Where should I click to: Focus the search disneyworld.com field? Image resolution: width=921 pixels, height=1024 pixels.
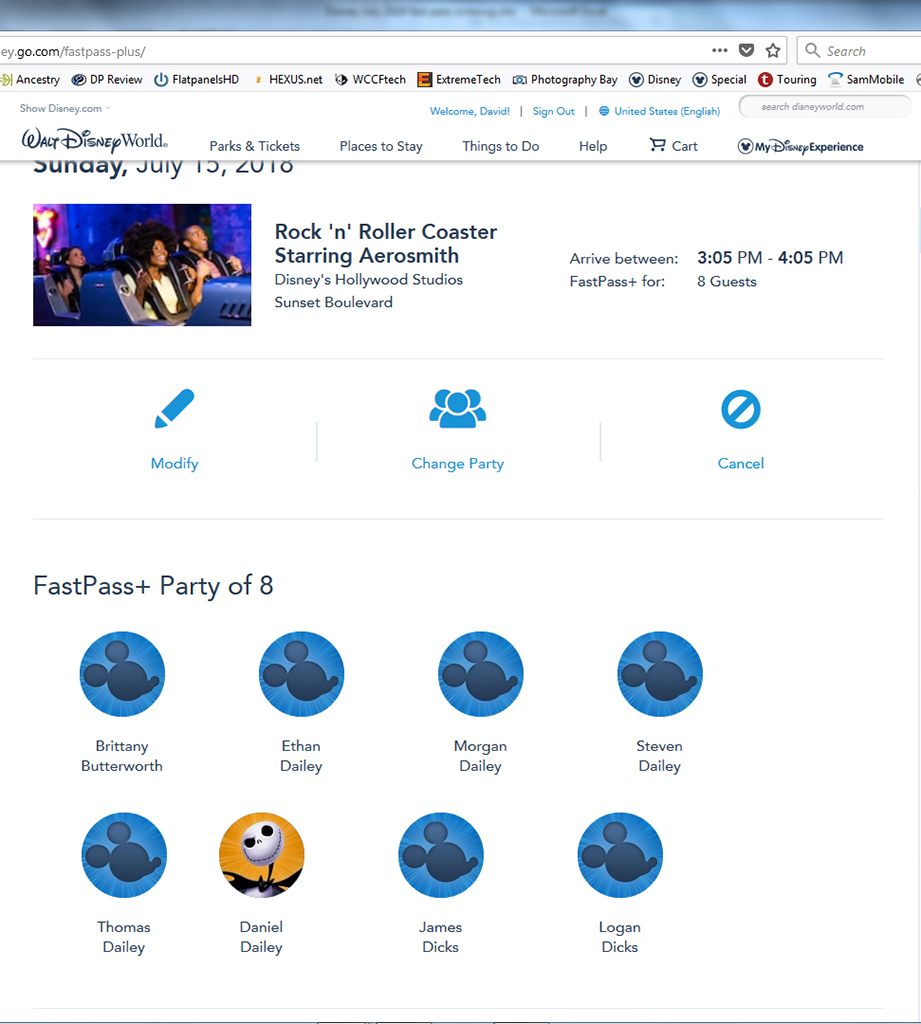click(x=825, y=106)
